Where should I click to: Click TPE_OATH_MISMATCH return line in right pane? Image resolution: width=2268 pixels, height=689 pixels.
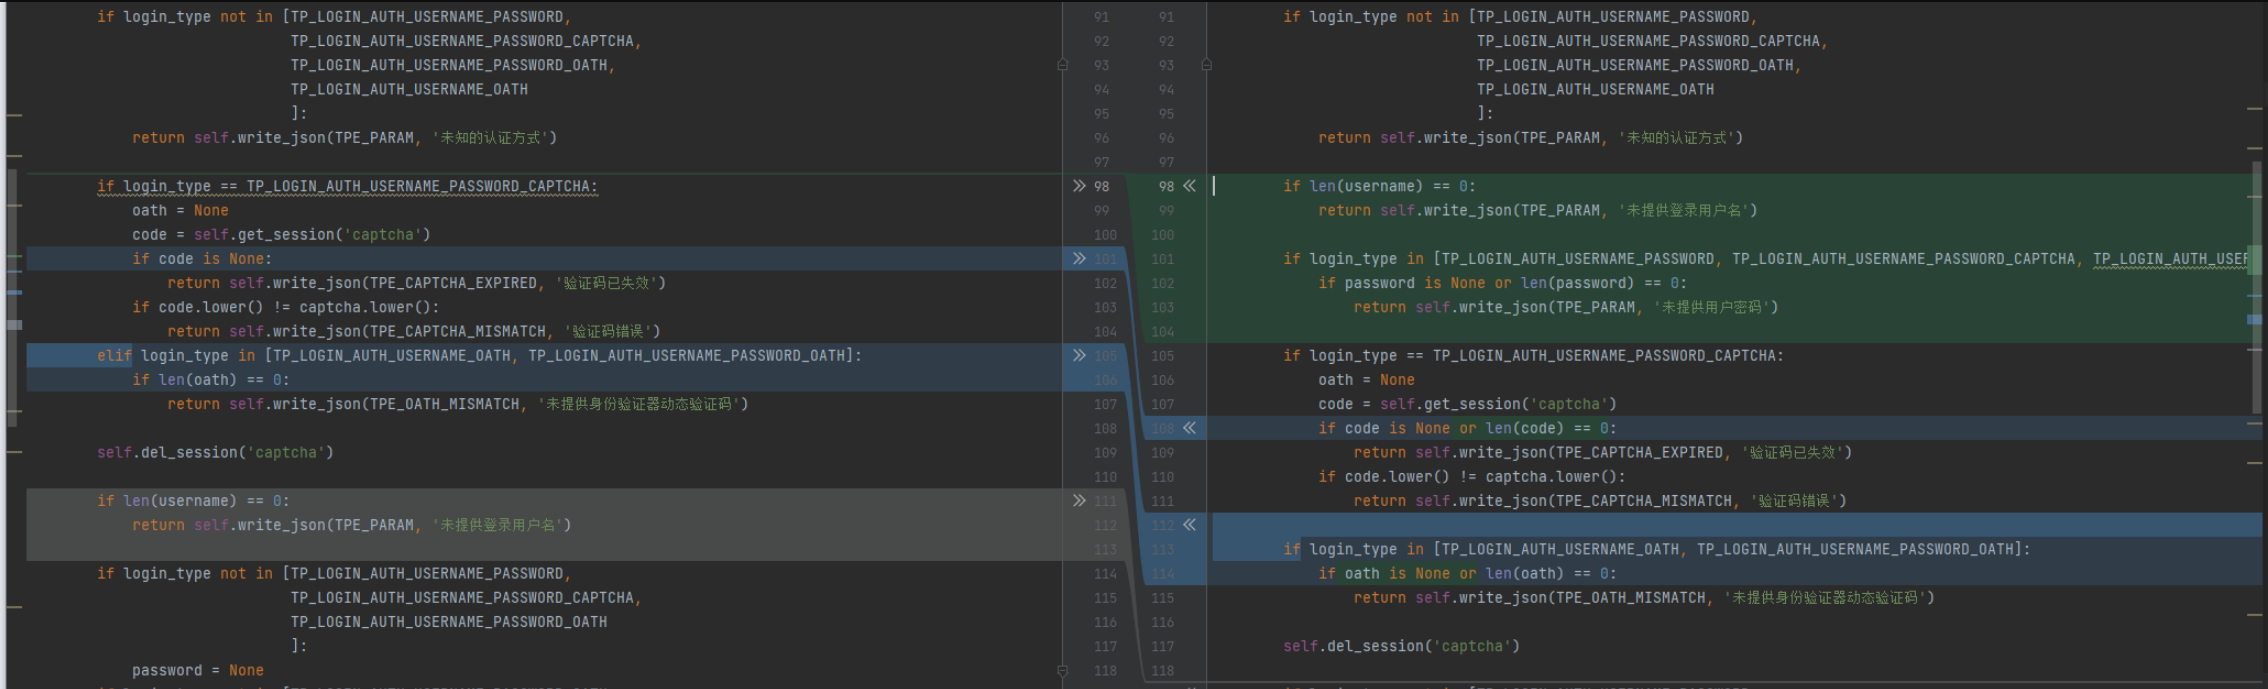pos(1644,598)
